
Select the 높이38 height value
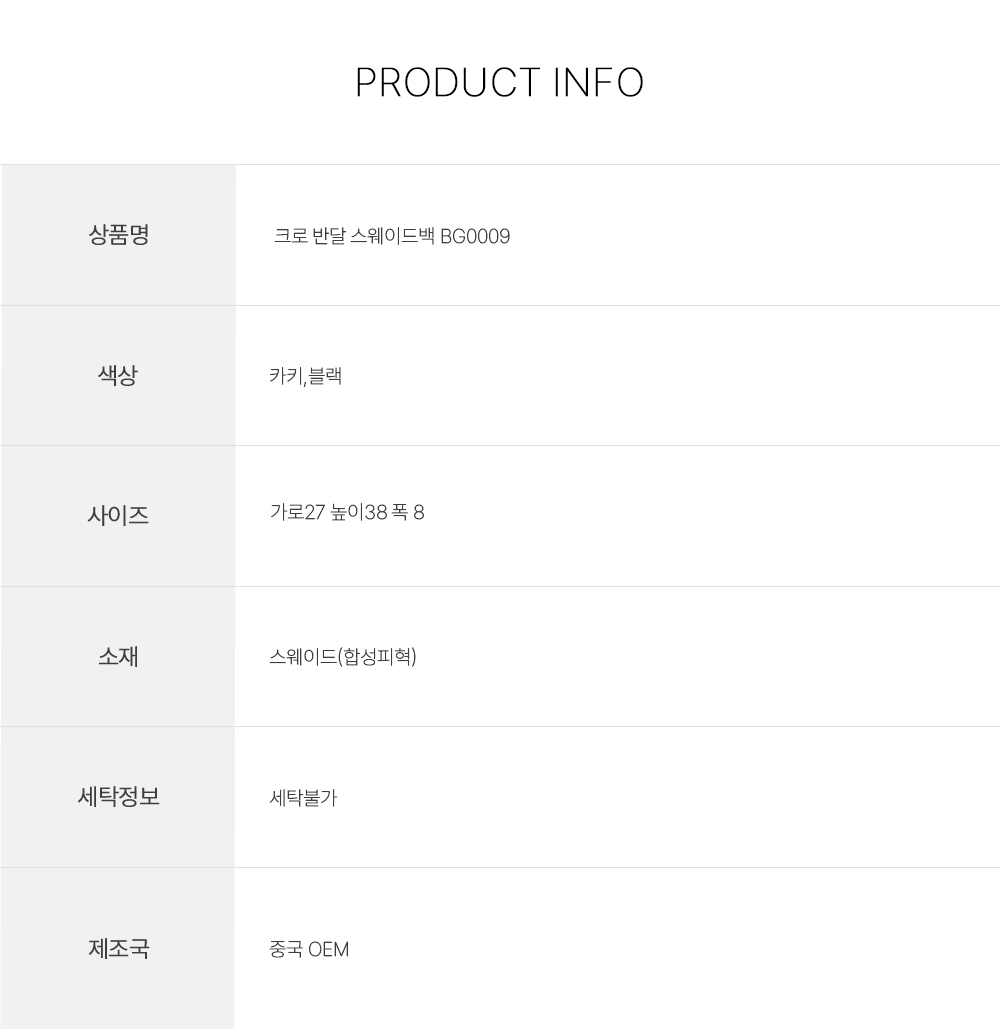point(361,513)
